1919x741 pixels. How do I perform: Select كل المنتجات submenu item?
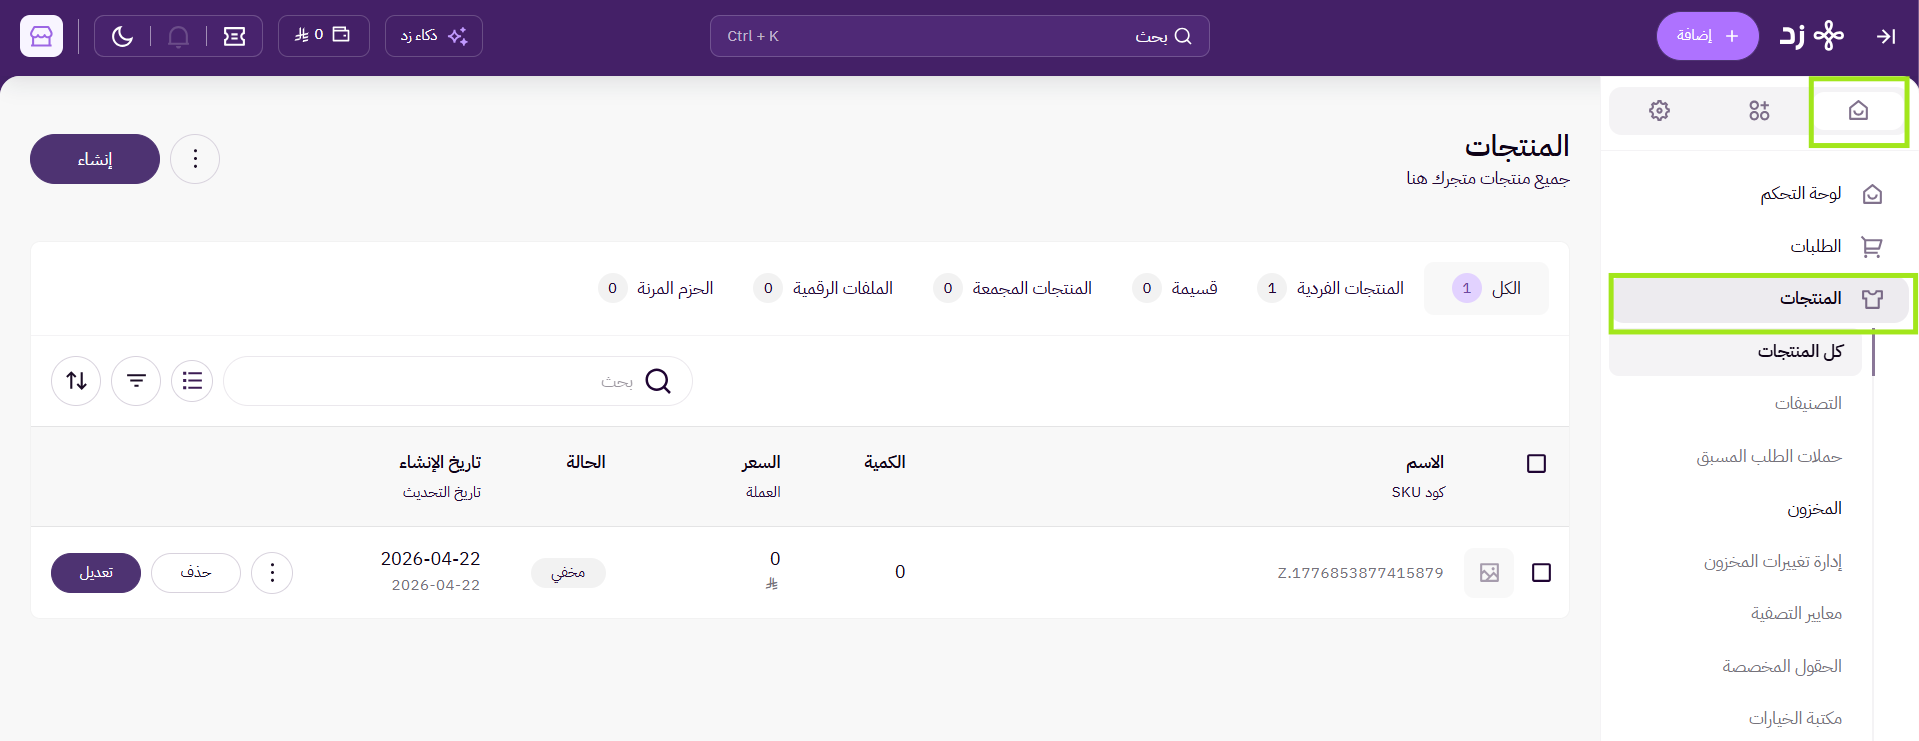pyautogui.click(x=1735, y=352)
